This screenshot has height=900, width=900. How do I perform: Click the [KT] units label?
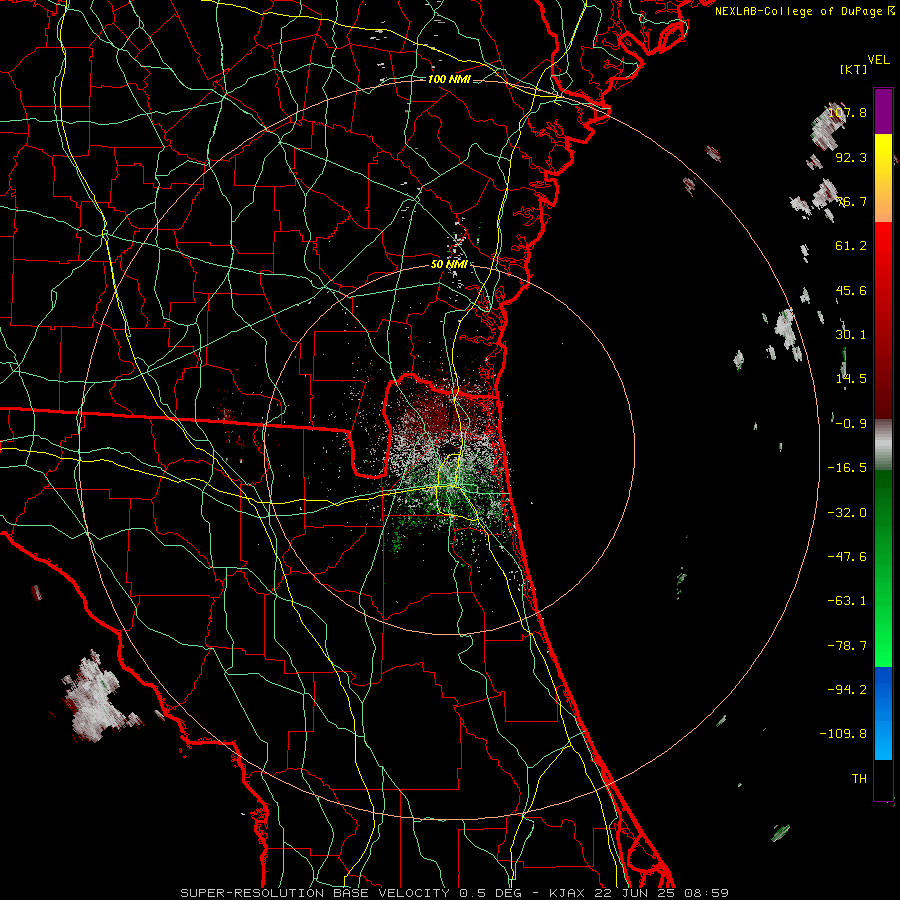click(x=854, y=69)
